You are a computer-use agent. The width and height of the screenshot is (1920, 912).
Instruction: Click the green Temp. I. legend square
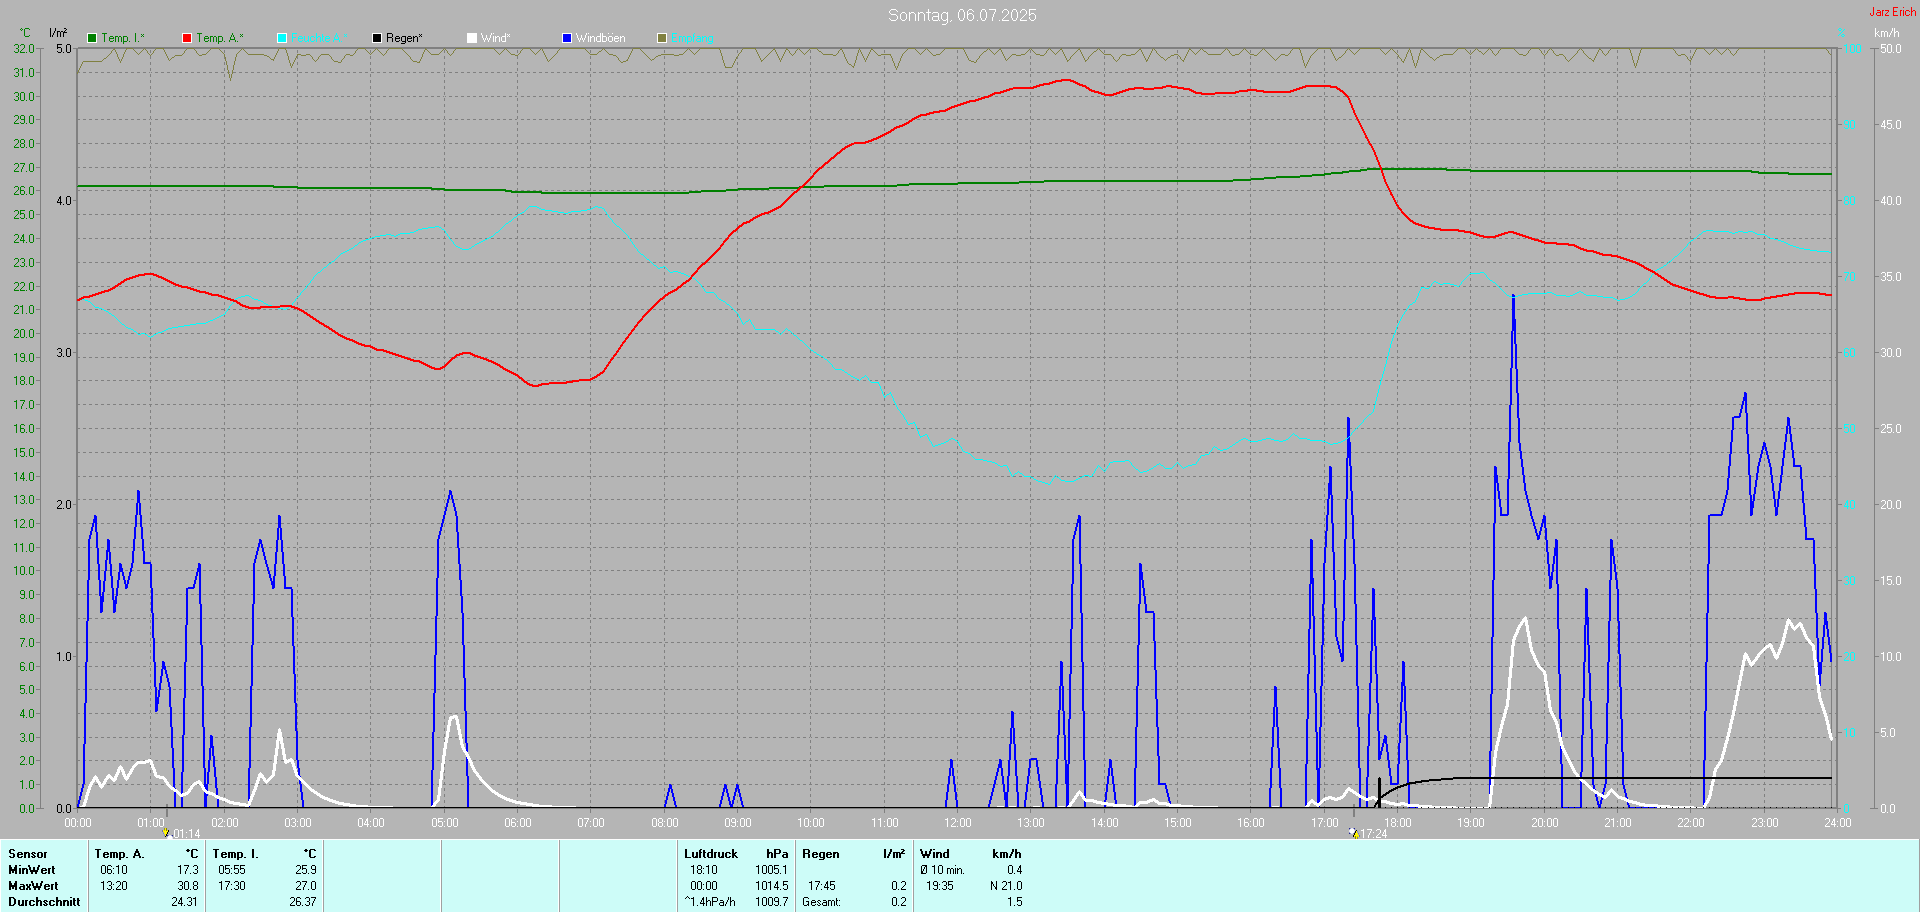tap(92, 38)
